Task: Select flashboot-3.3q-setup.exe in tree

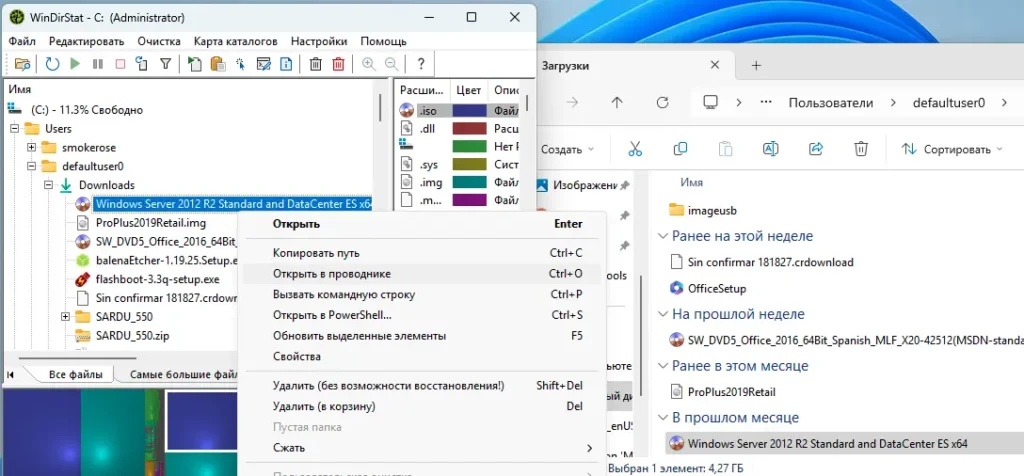Action: click(157, 279)
